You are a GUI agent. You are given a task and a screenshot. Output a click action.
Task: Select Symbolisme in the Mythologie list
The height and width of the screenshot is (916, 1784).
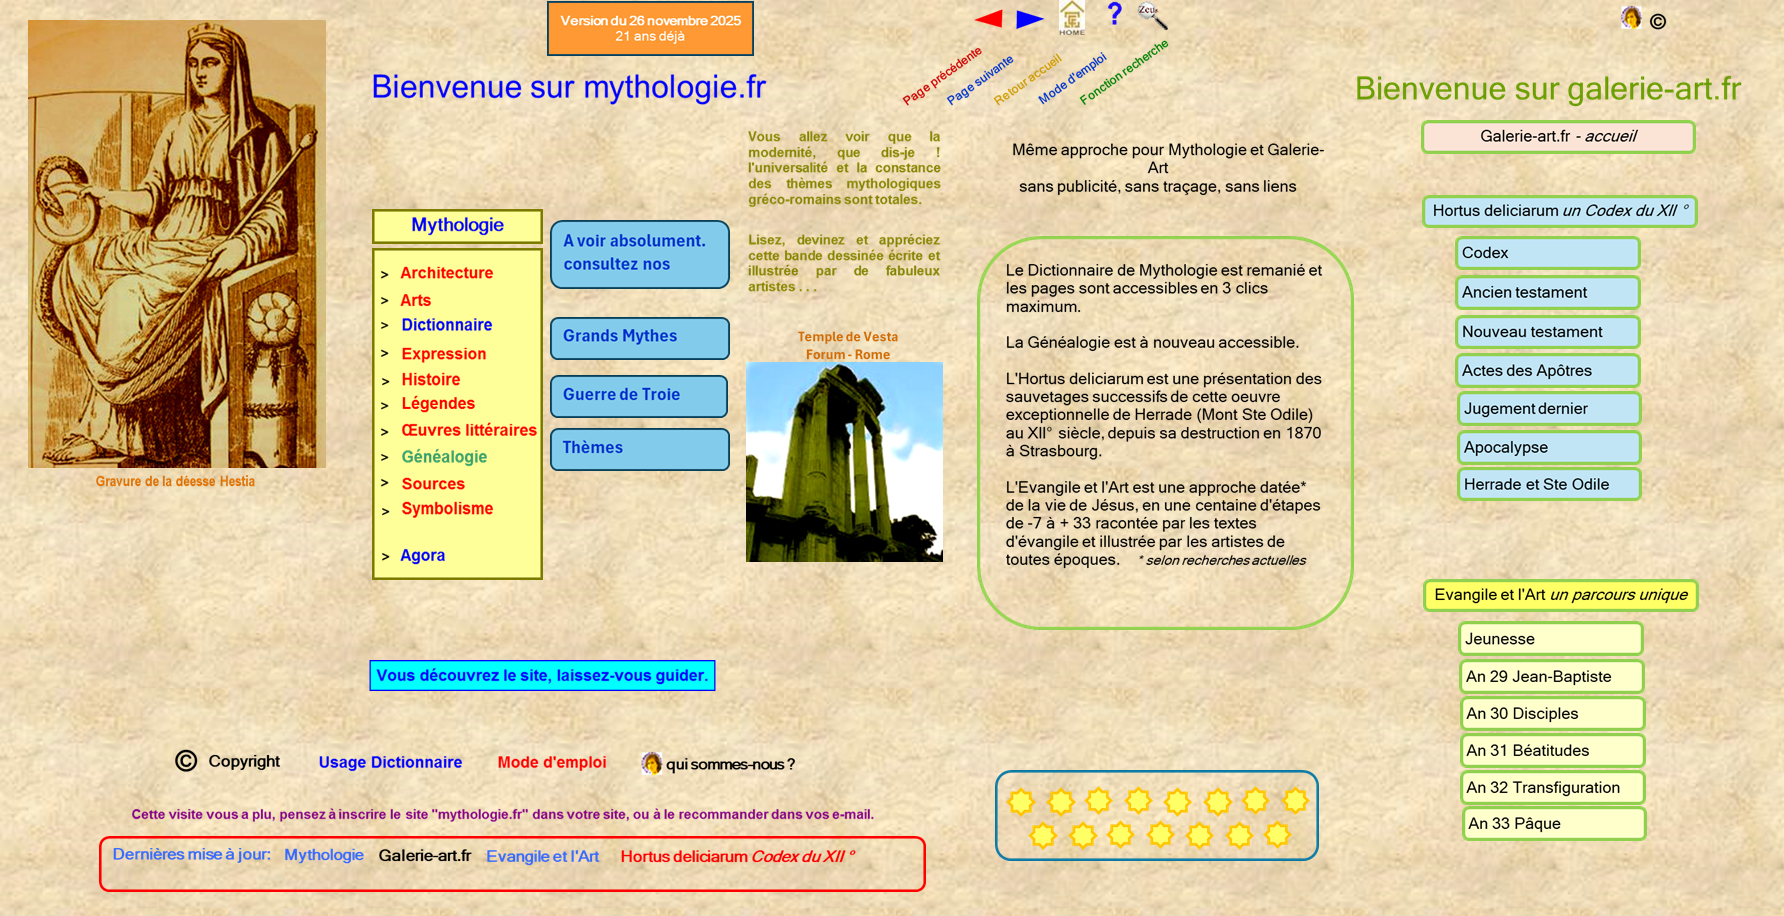pyautogui.click(x=446, y=509)
